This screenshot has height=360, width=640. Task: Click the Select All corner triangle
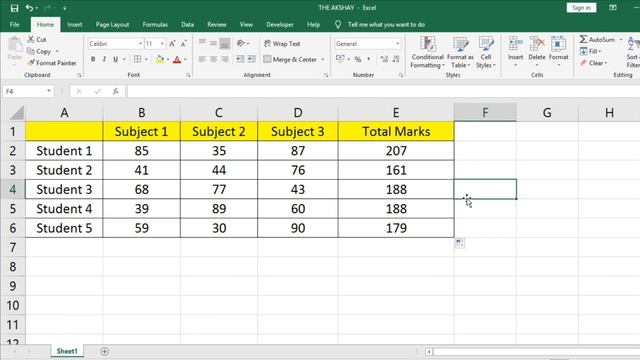coord(16,113)
